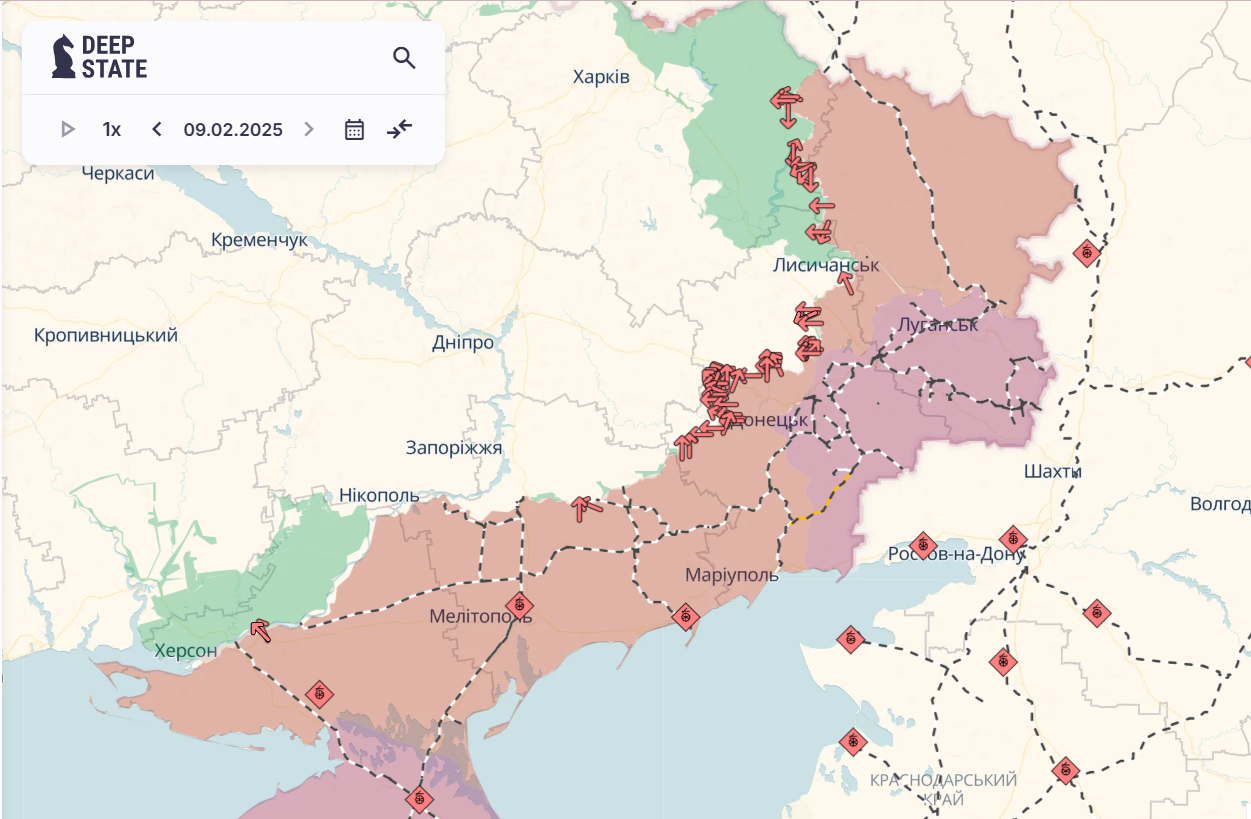Click diamond marker upper-left of Краснодарський край label
The width and height of the screenshot is (1251, 819).
point(853,742)
